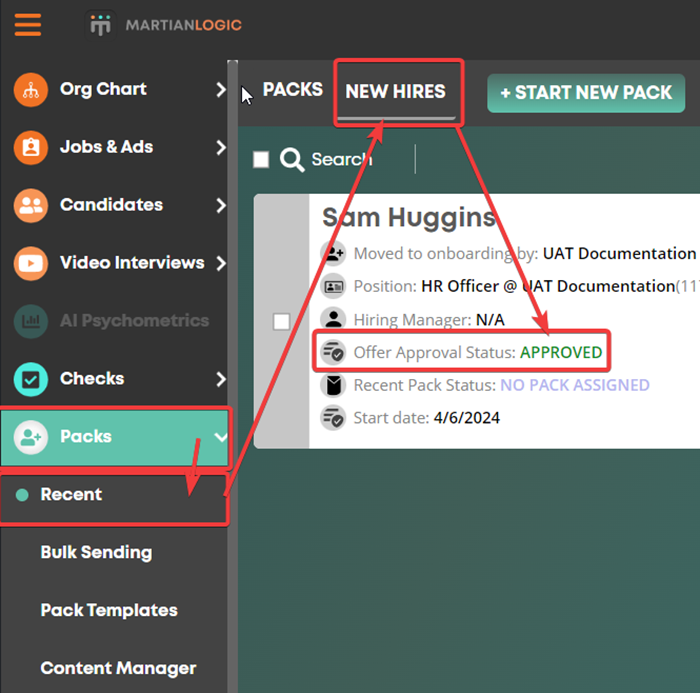Click the Start date icon
This screenshot has width=700, height=693.
coord(333,418)
